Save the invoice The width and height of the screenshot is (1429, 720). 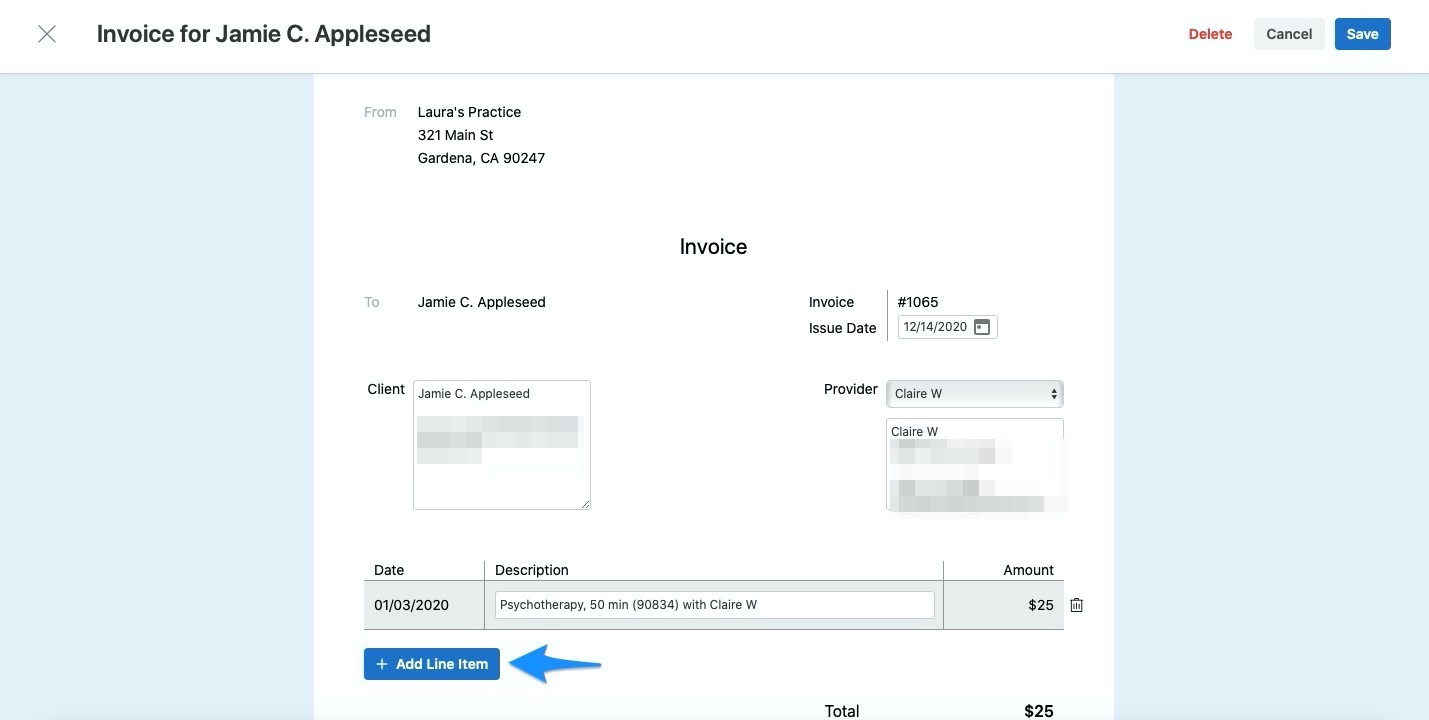point(1362,33)
